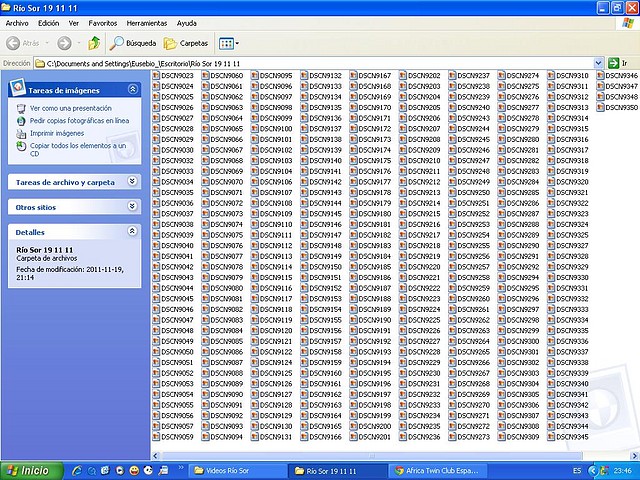Click Pedir copias fotográficas en línea
640x480 pixels.
tap(79, 120)
